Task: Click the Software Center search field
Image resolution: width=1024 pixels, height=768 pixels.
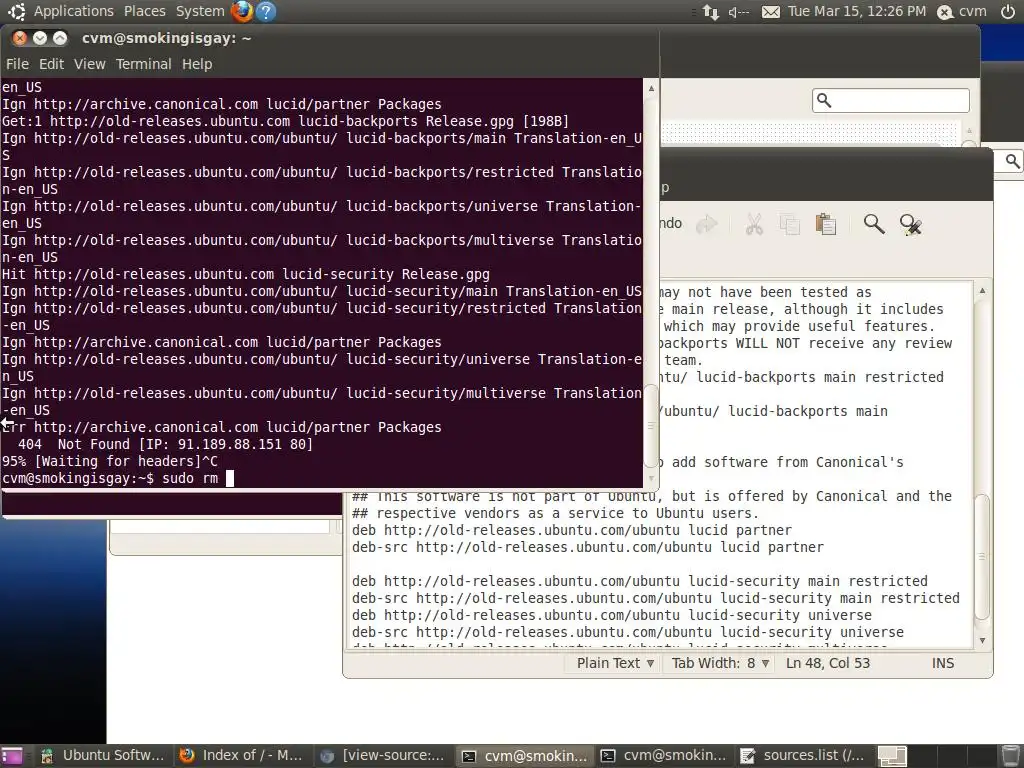Action: pyautogui.click(x=891, y=101)
